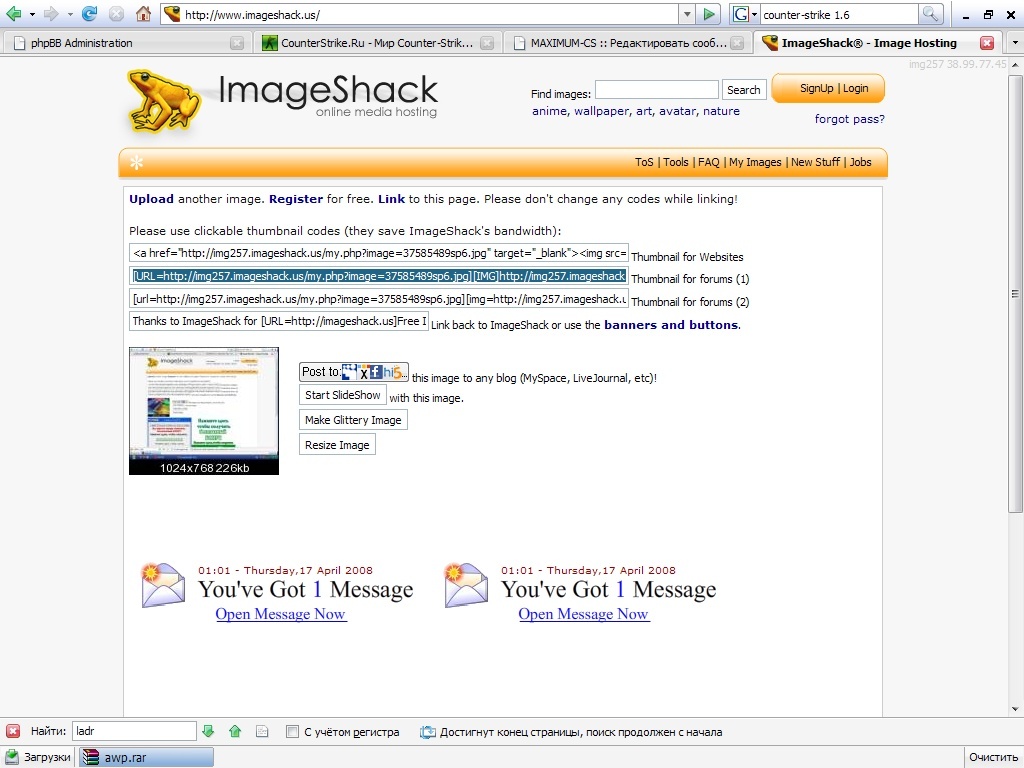
Task: Open the Tools menu link
Action: point(676,162)
